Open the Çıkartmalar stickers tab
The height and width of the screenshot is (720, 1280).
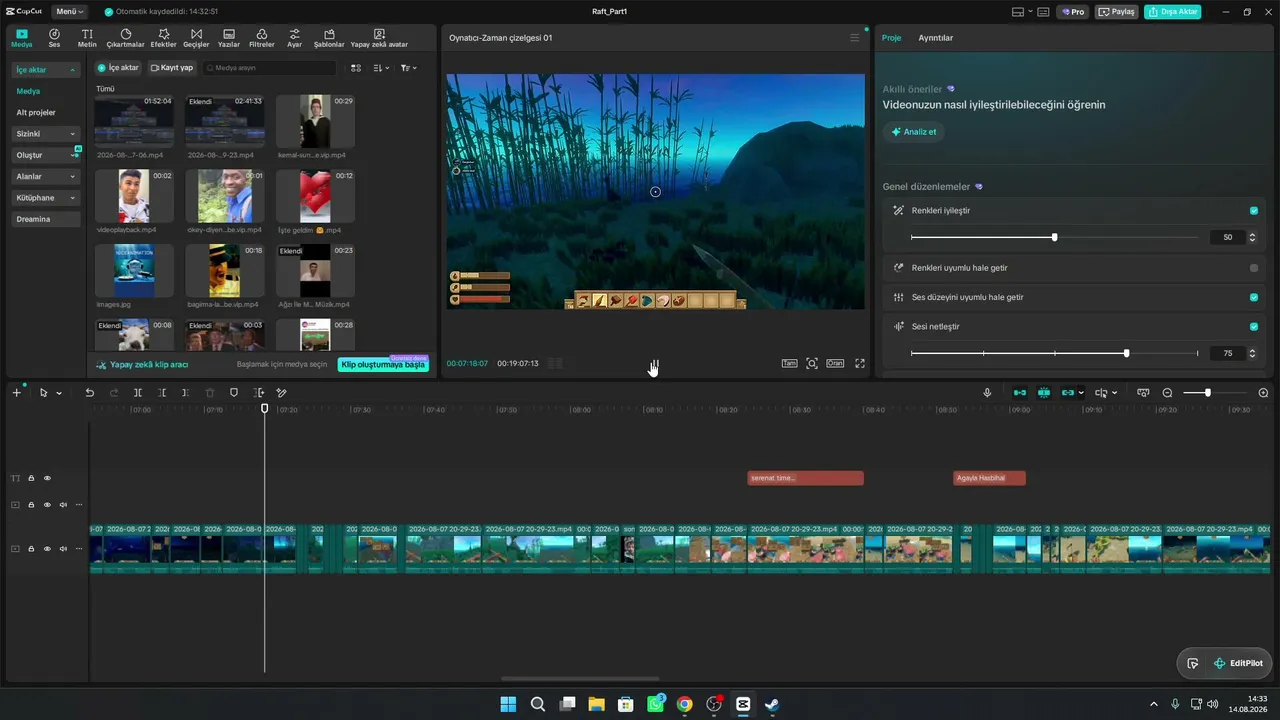point(125,38)
